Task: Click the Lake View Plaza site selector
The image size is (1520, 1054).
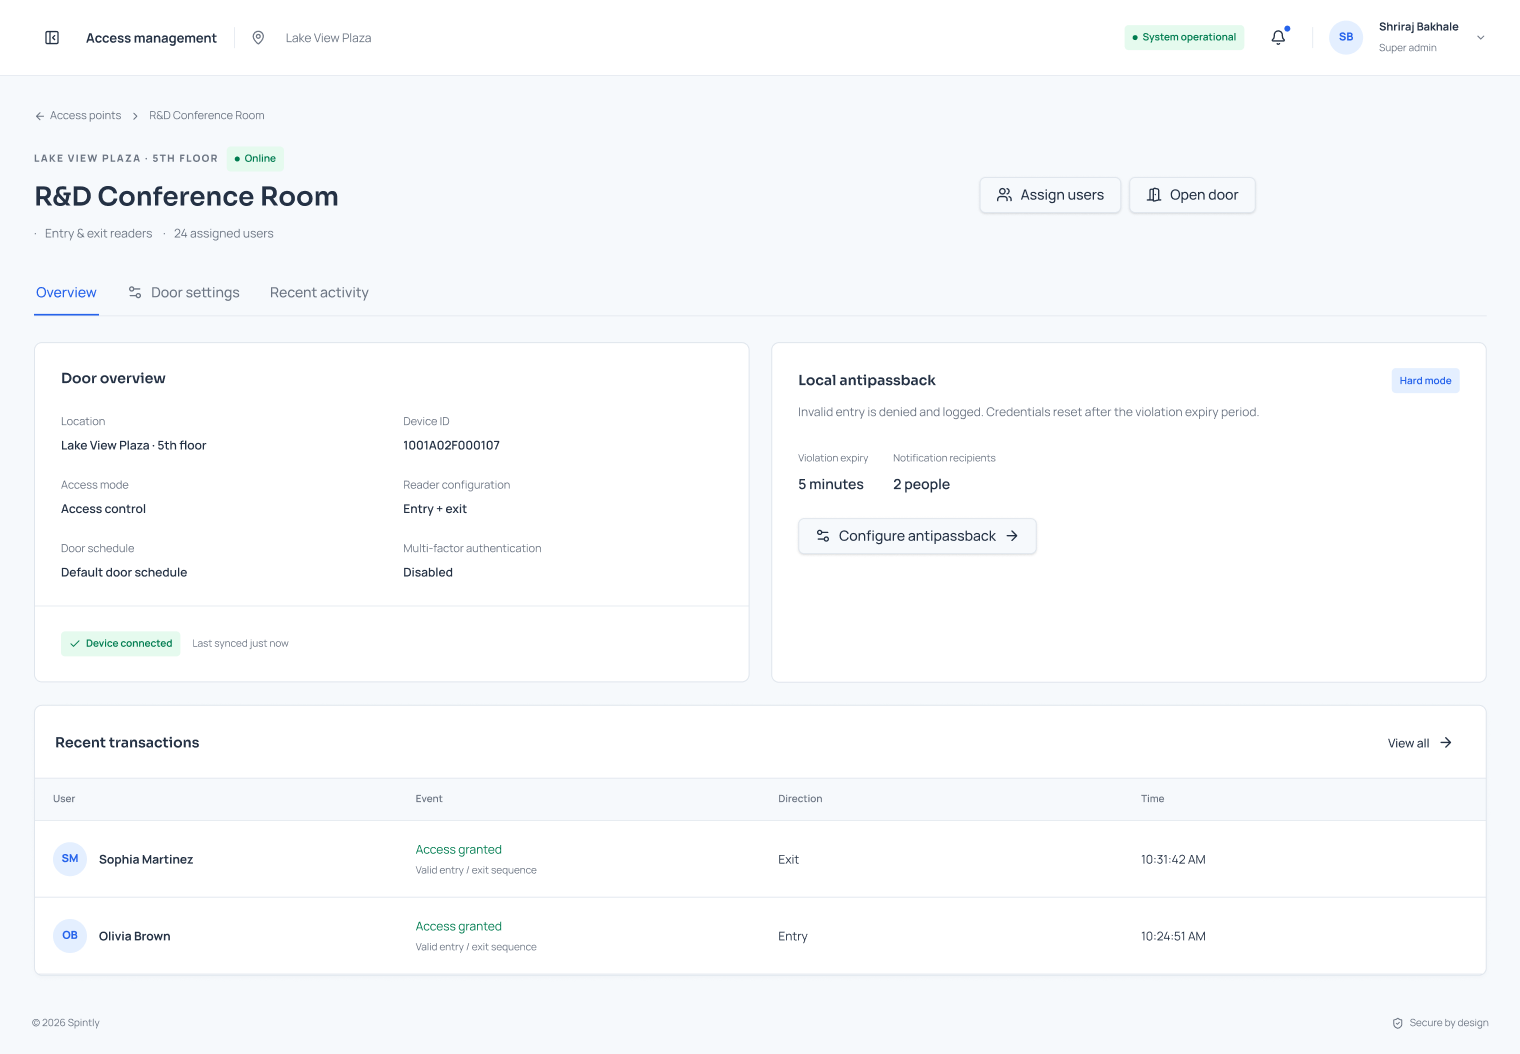Action: (x=328, y=38)
